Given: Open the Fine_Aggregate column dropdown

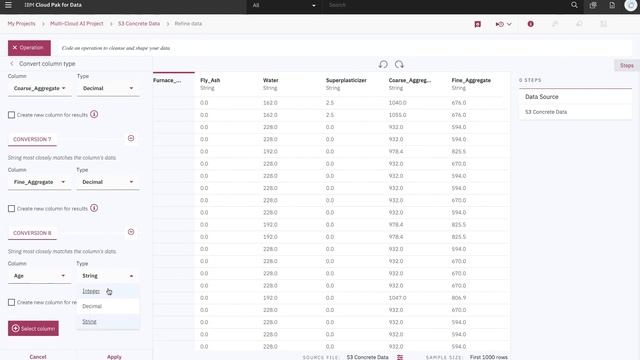Looking at the screenshot, I should (x=40, y=182).
